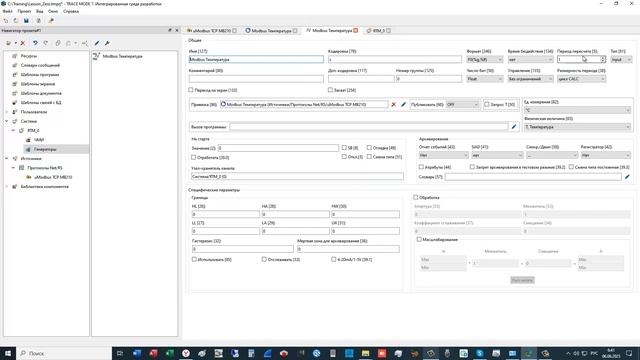Enable the Масштабирование checkbox
This screenshot has width=640, height=360.
pyautogui.click(x=419, y=240)
